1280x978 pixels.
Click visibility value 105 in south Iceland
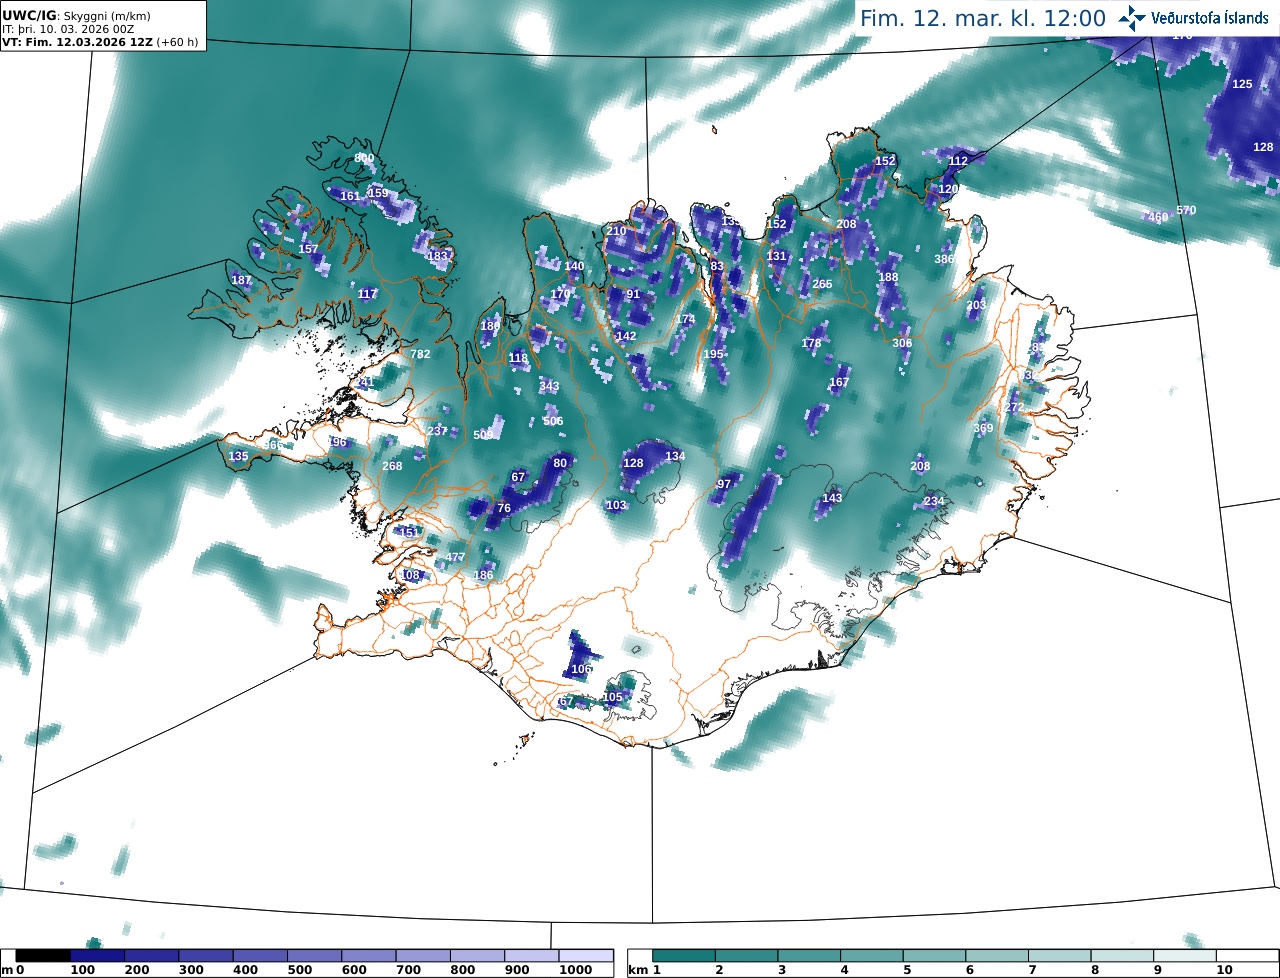click(612, 697)
